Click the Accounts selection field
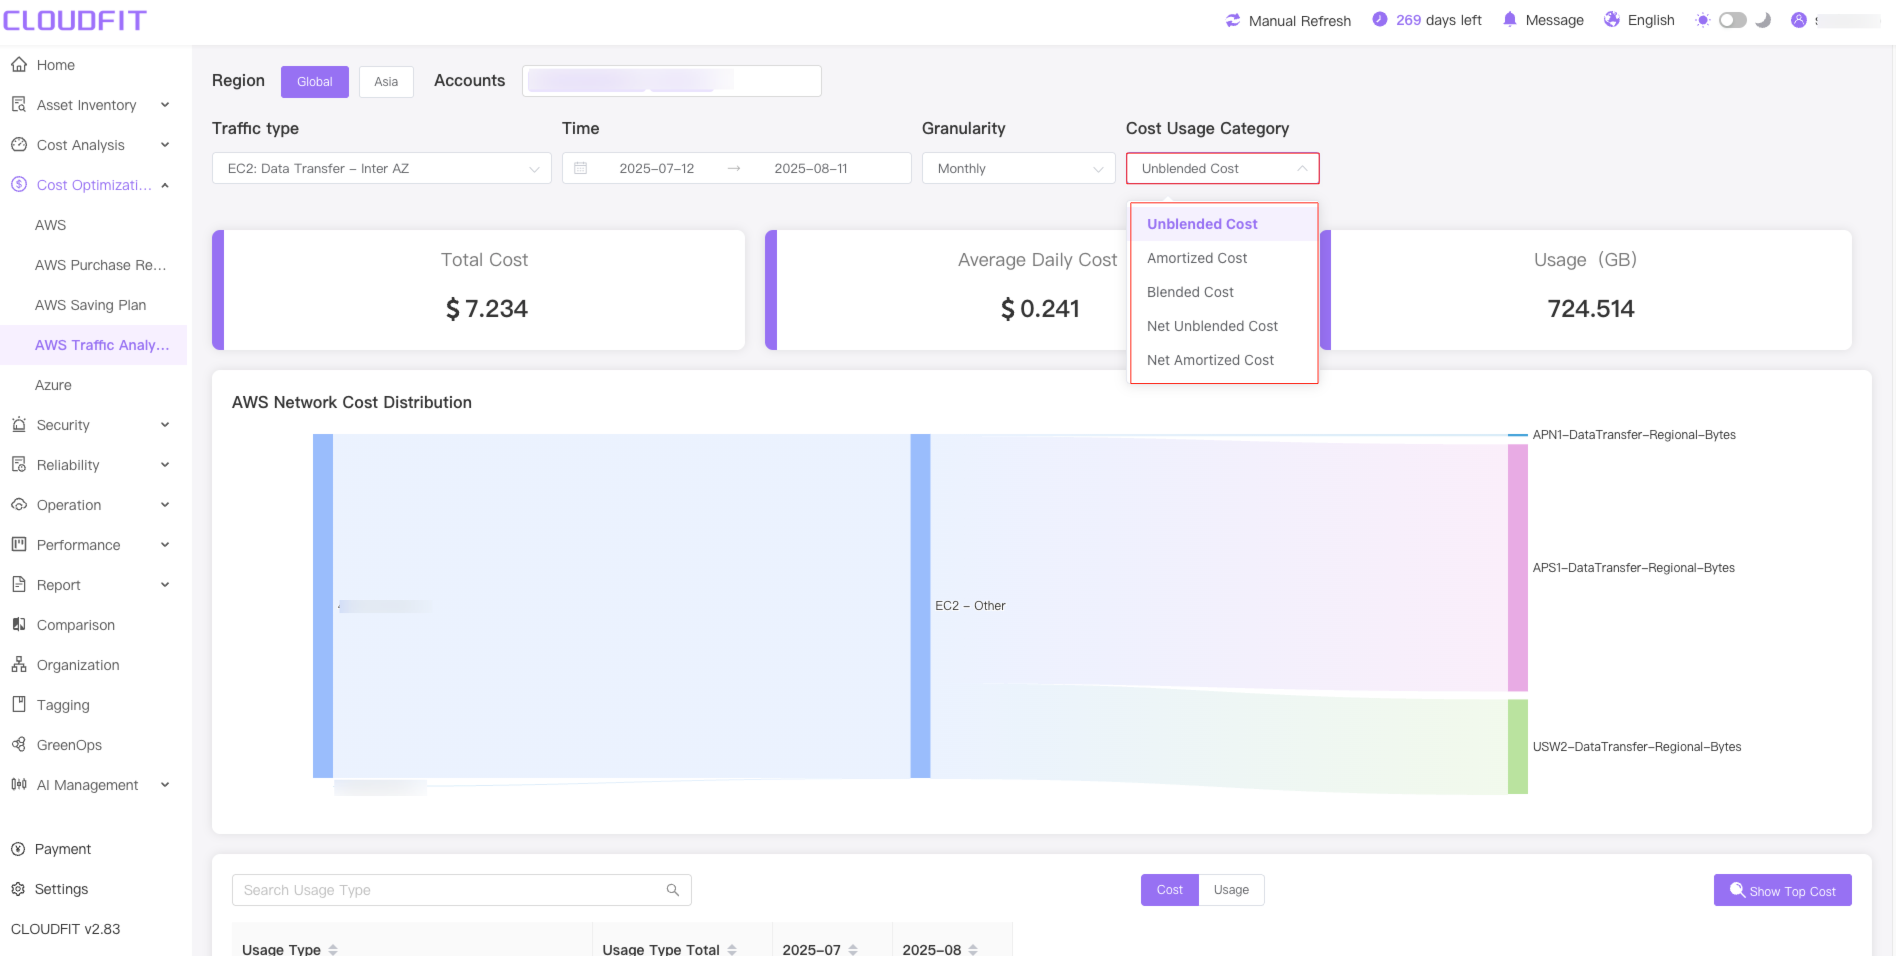The width and height of the screenshot is (1896, 956). click(x=671, y=81)
